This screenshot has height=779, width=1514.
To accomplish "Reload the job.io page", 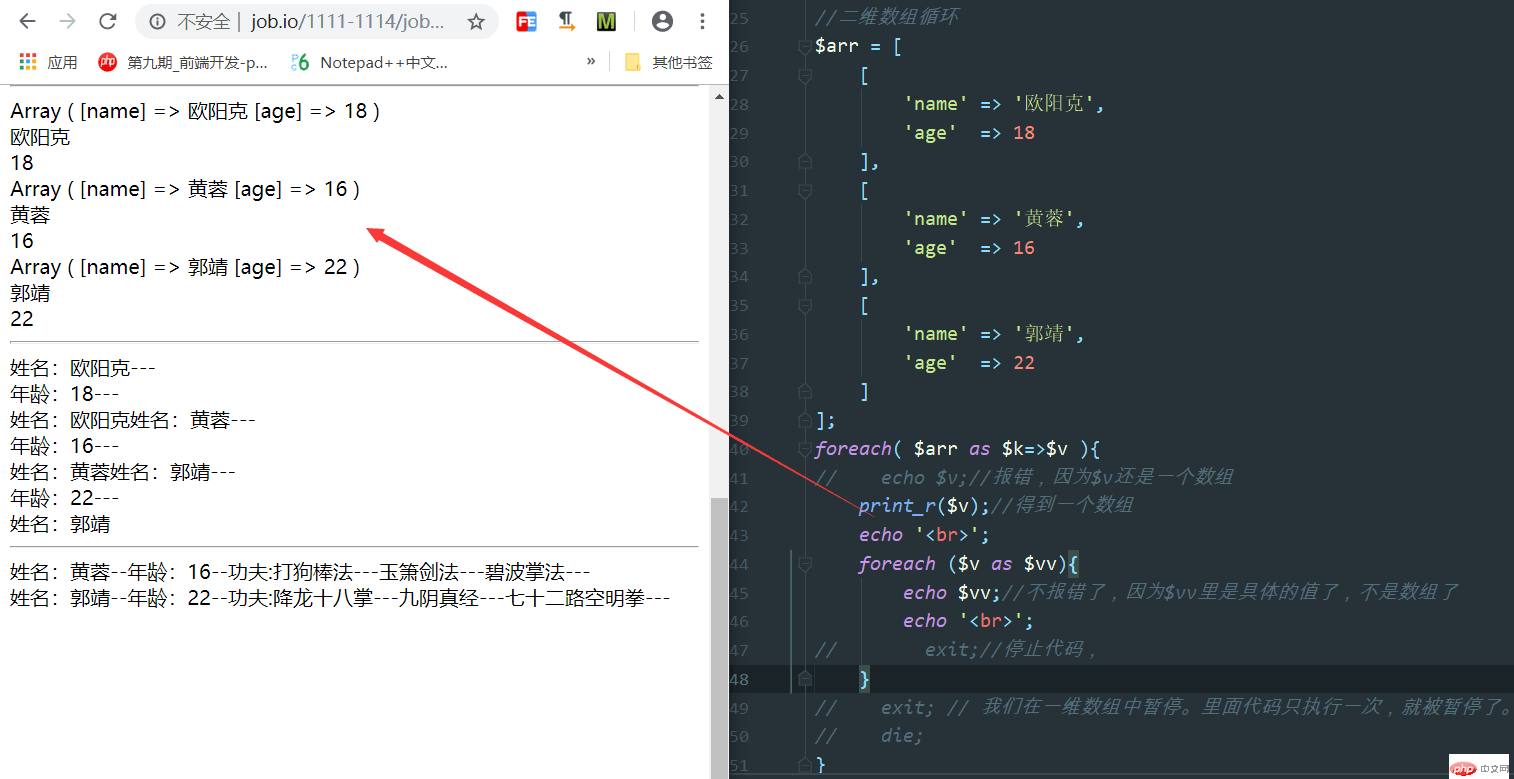I will point(108,21).
